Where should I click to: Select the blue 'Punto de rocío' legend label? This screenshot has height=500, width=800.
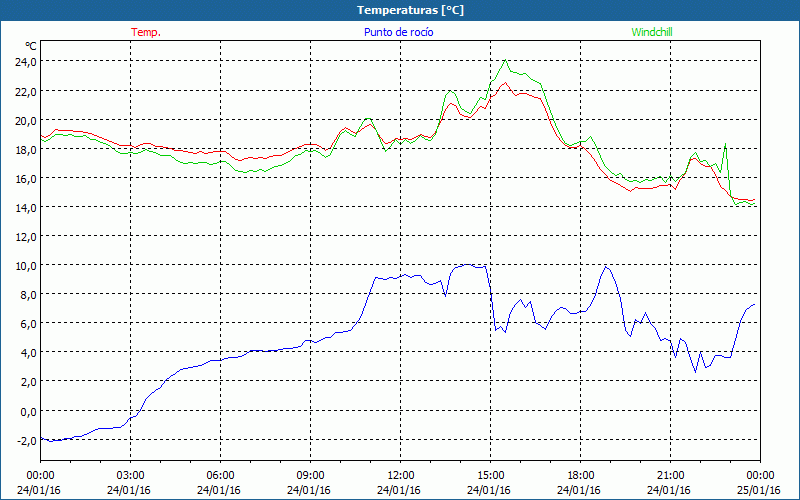(x=398, y=32)
